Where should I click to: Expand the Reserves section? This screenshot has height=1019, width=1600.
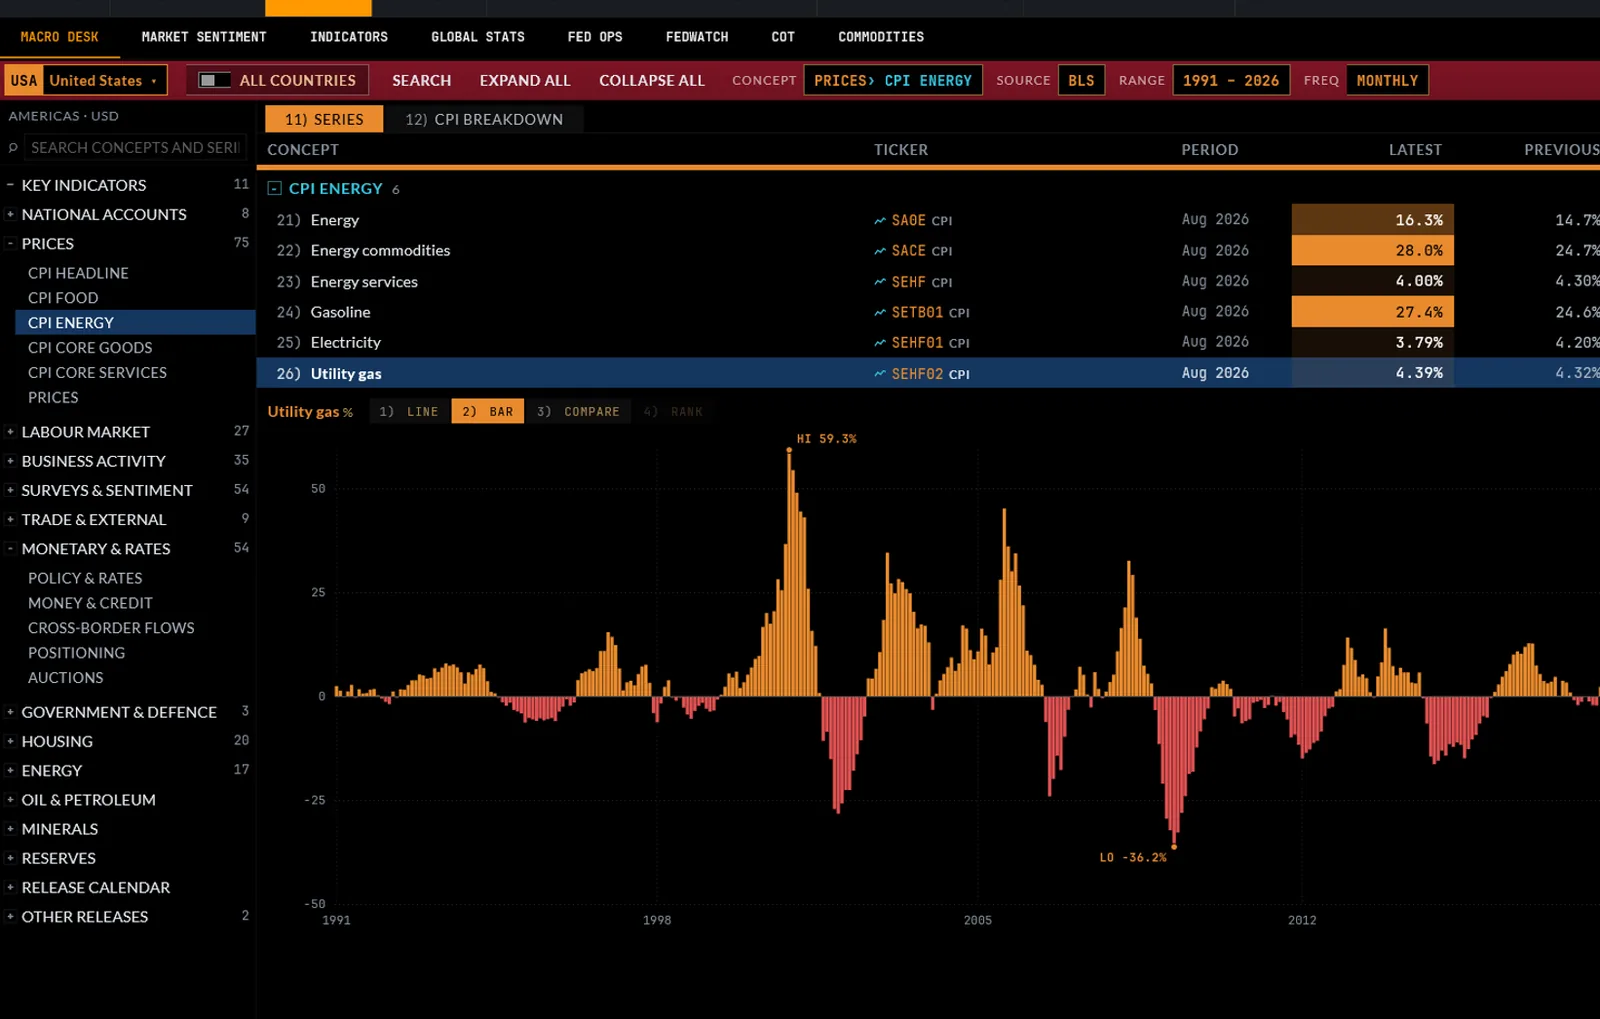(x=10, y=858)
